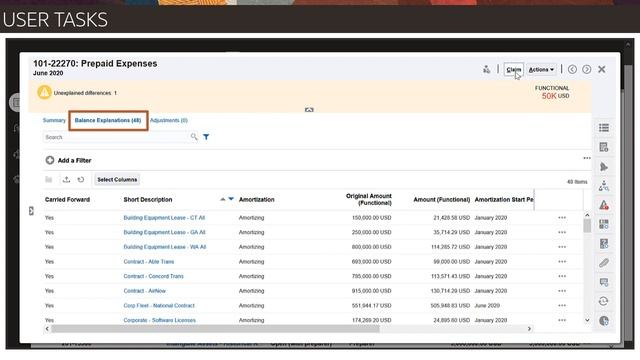Image resolution: width=640 pixels, height=360 pixels.
Task: Open the workflow icon in right sidebar
Action: click(x=604, y=187)
